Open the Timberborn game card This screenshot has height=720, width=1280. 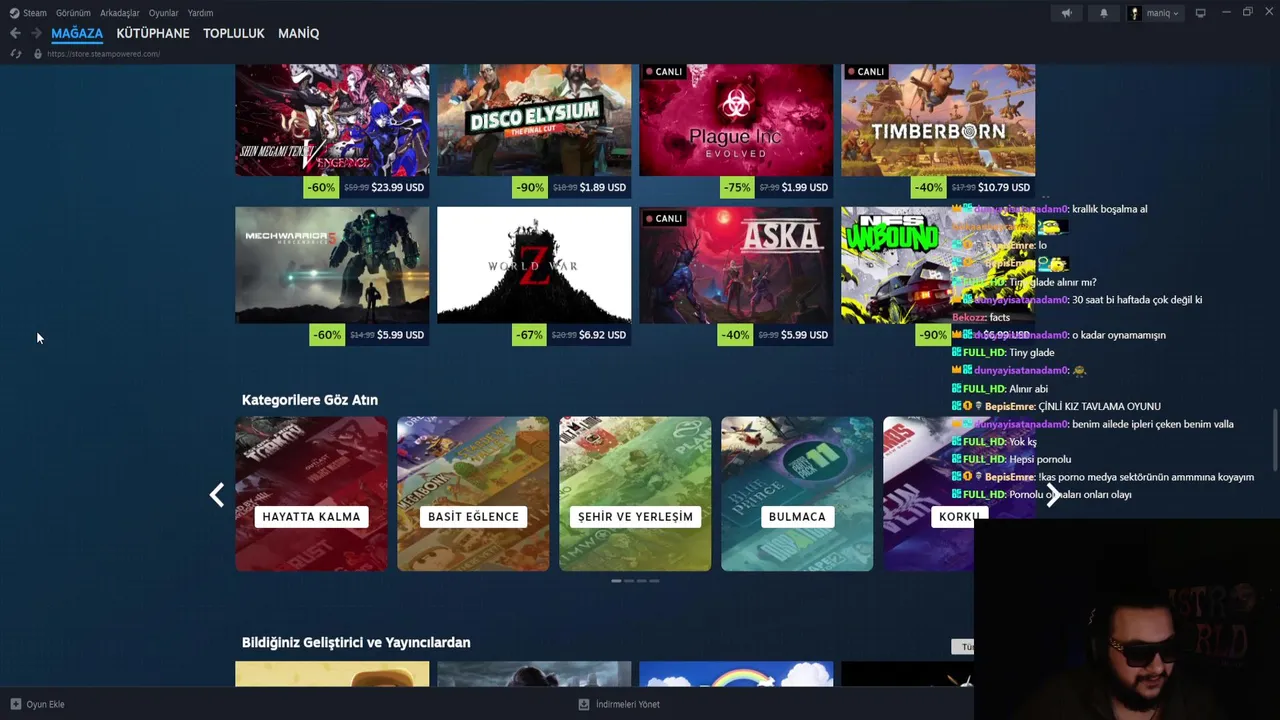click(938, 120)
